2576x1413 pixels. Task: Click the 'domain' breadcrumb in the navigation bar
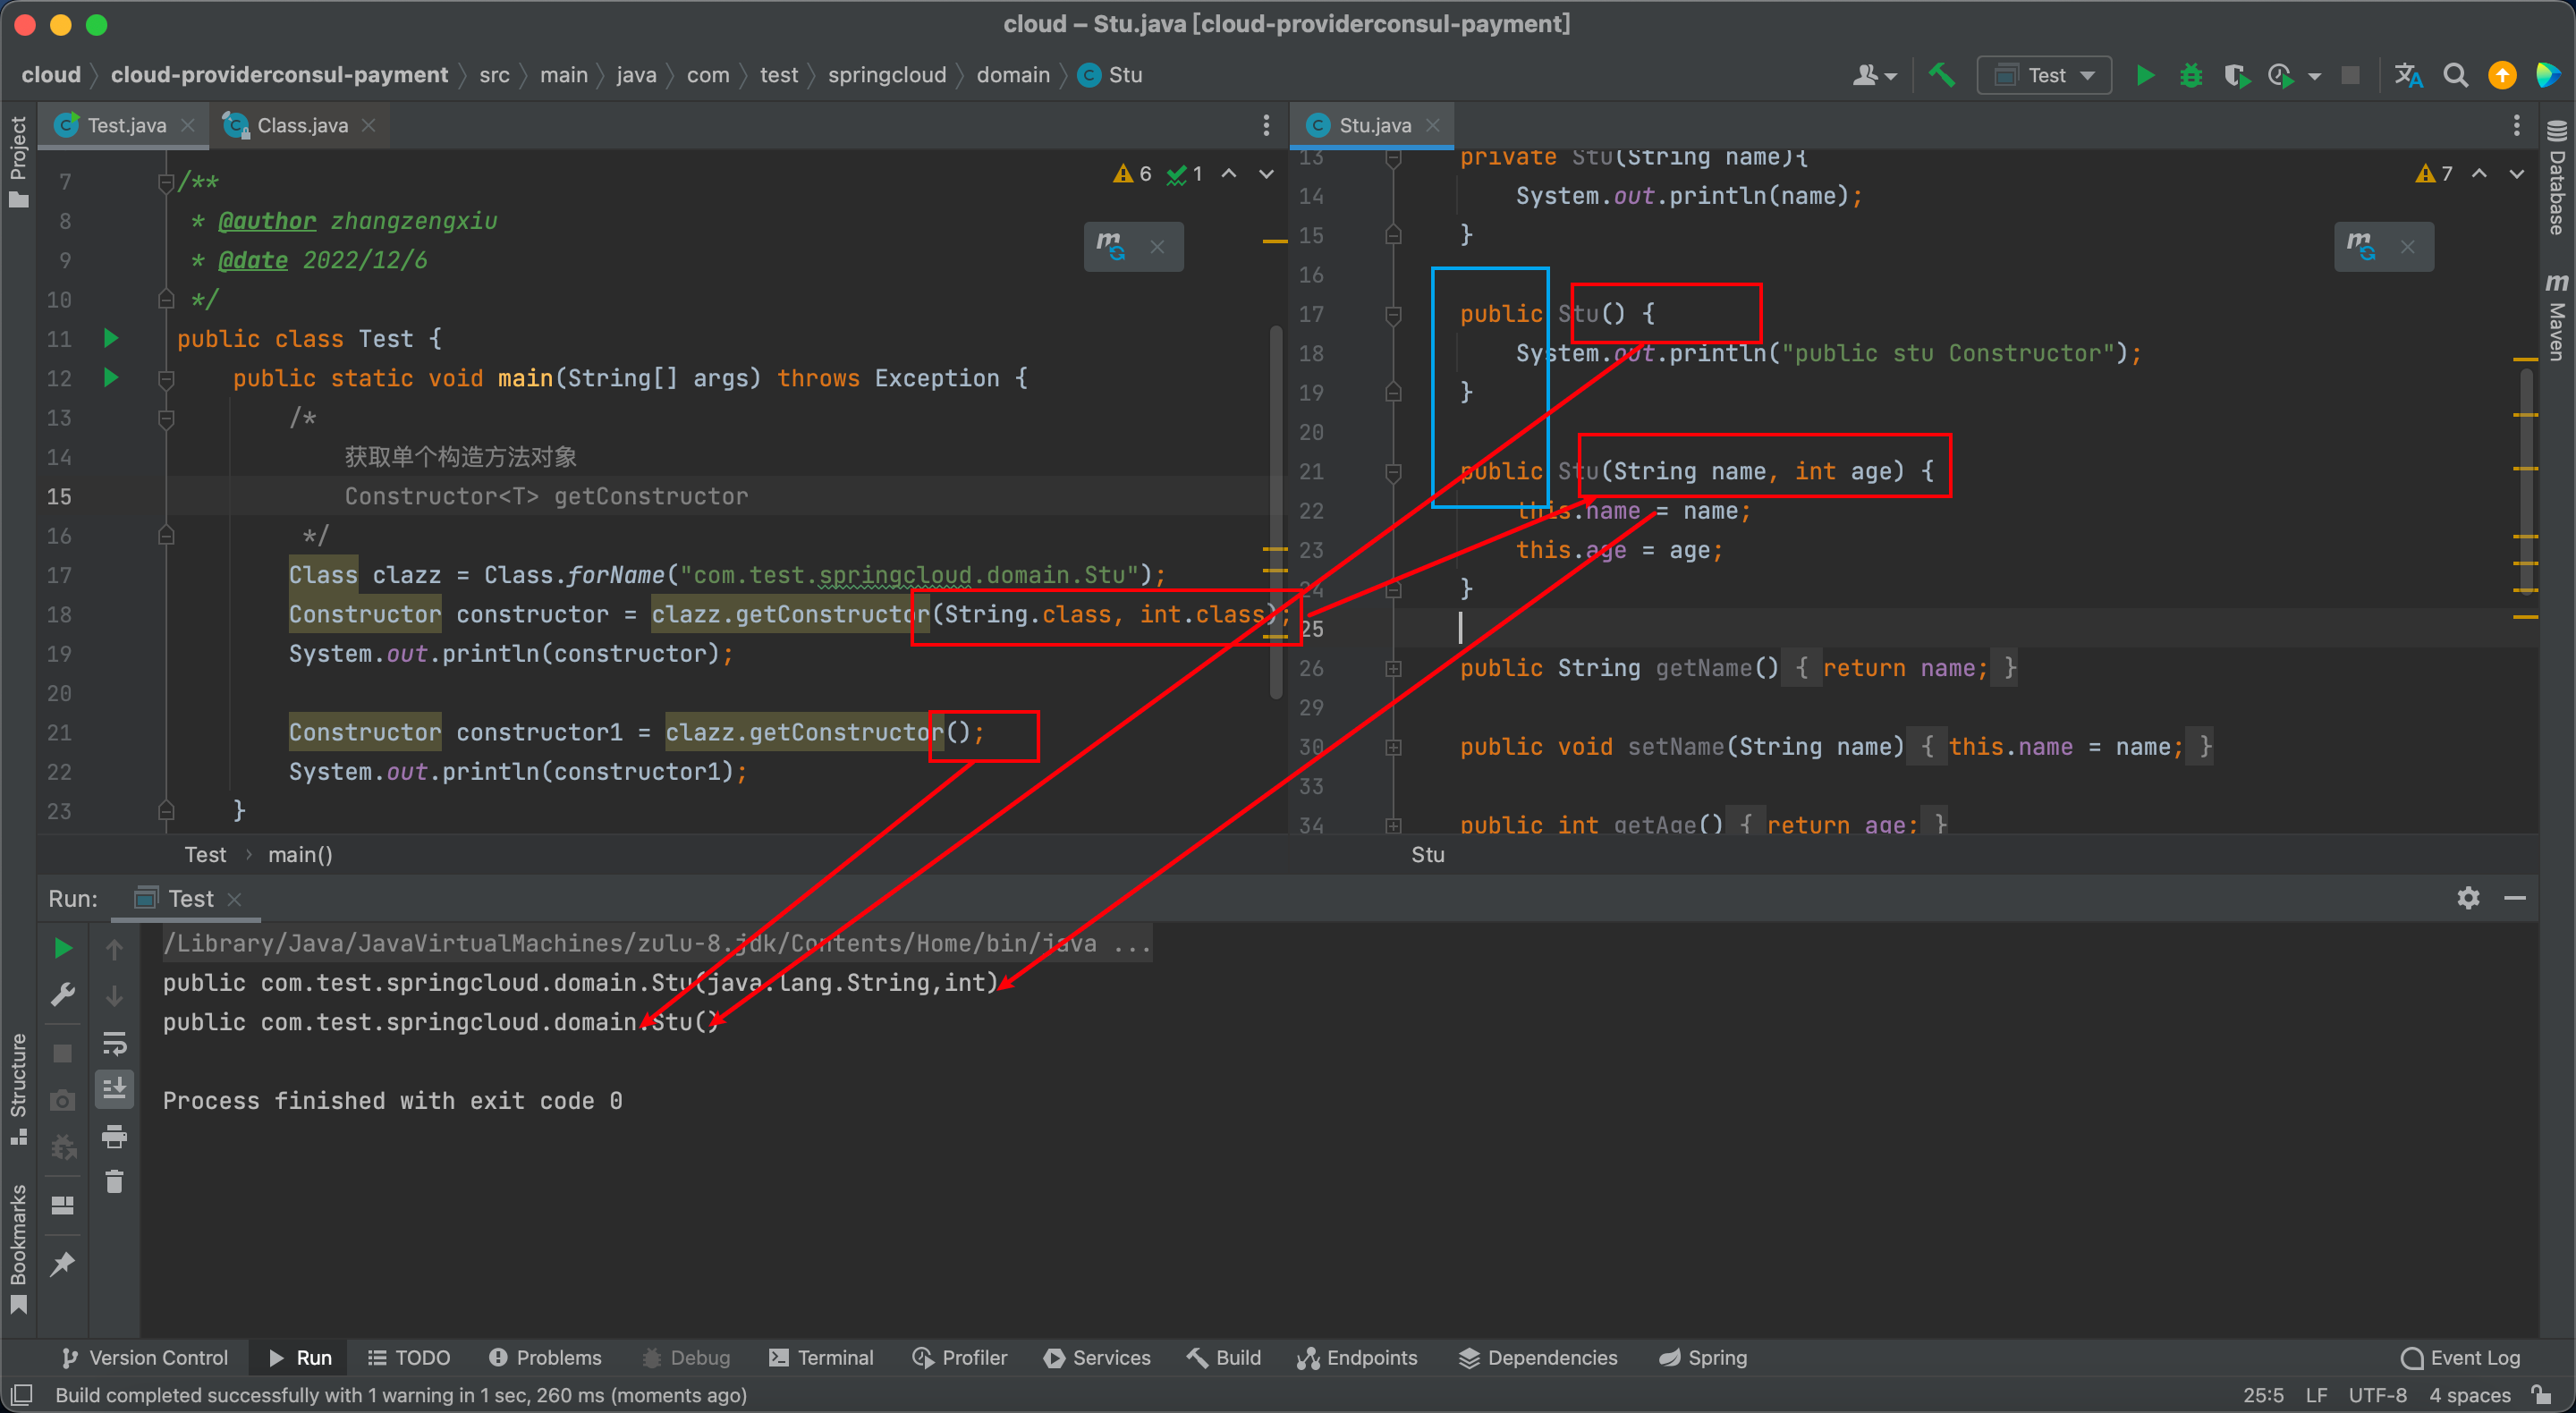coord(1012,75)
